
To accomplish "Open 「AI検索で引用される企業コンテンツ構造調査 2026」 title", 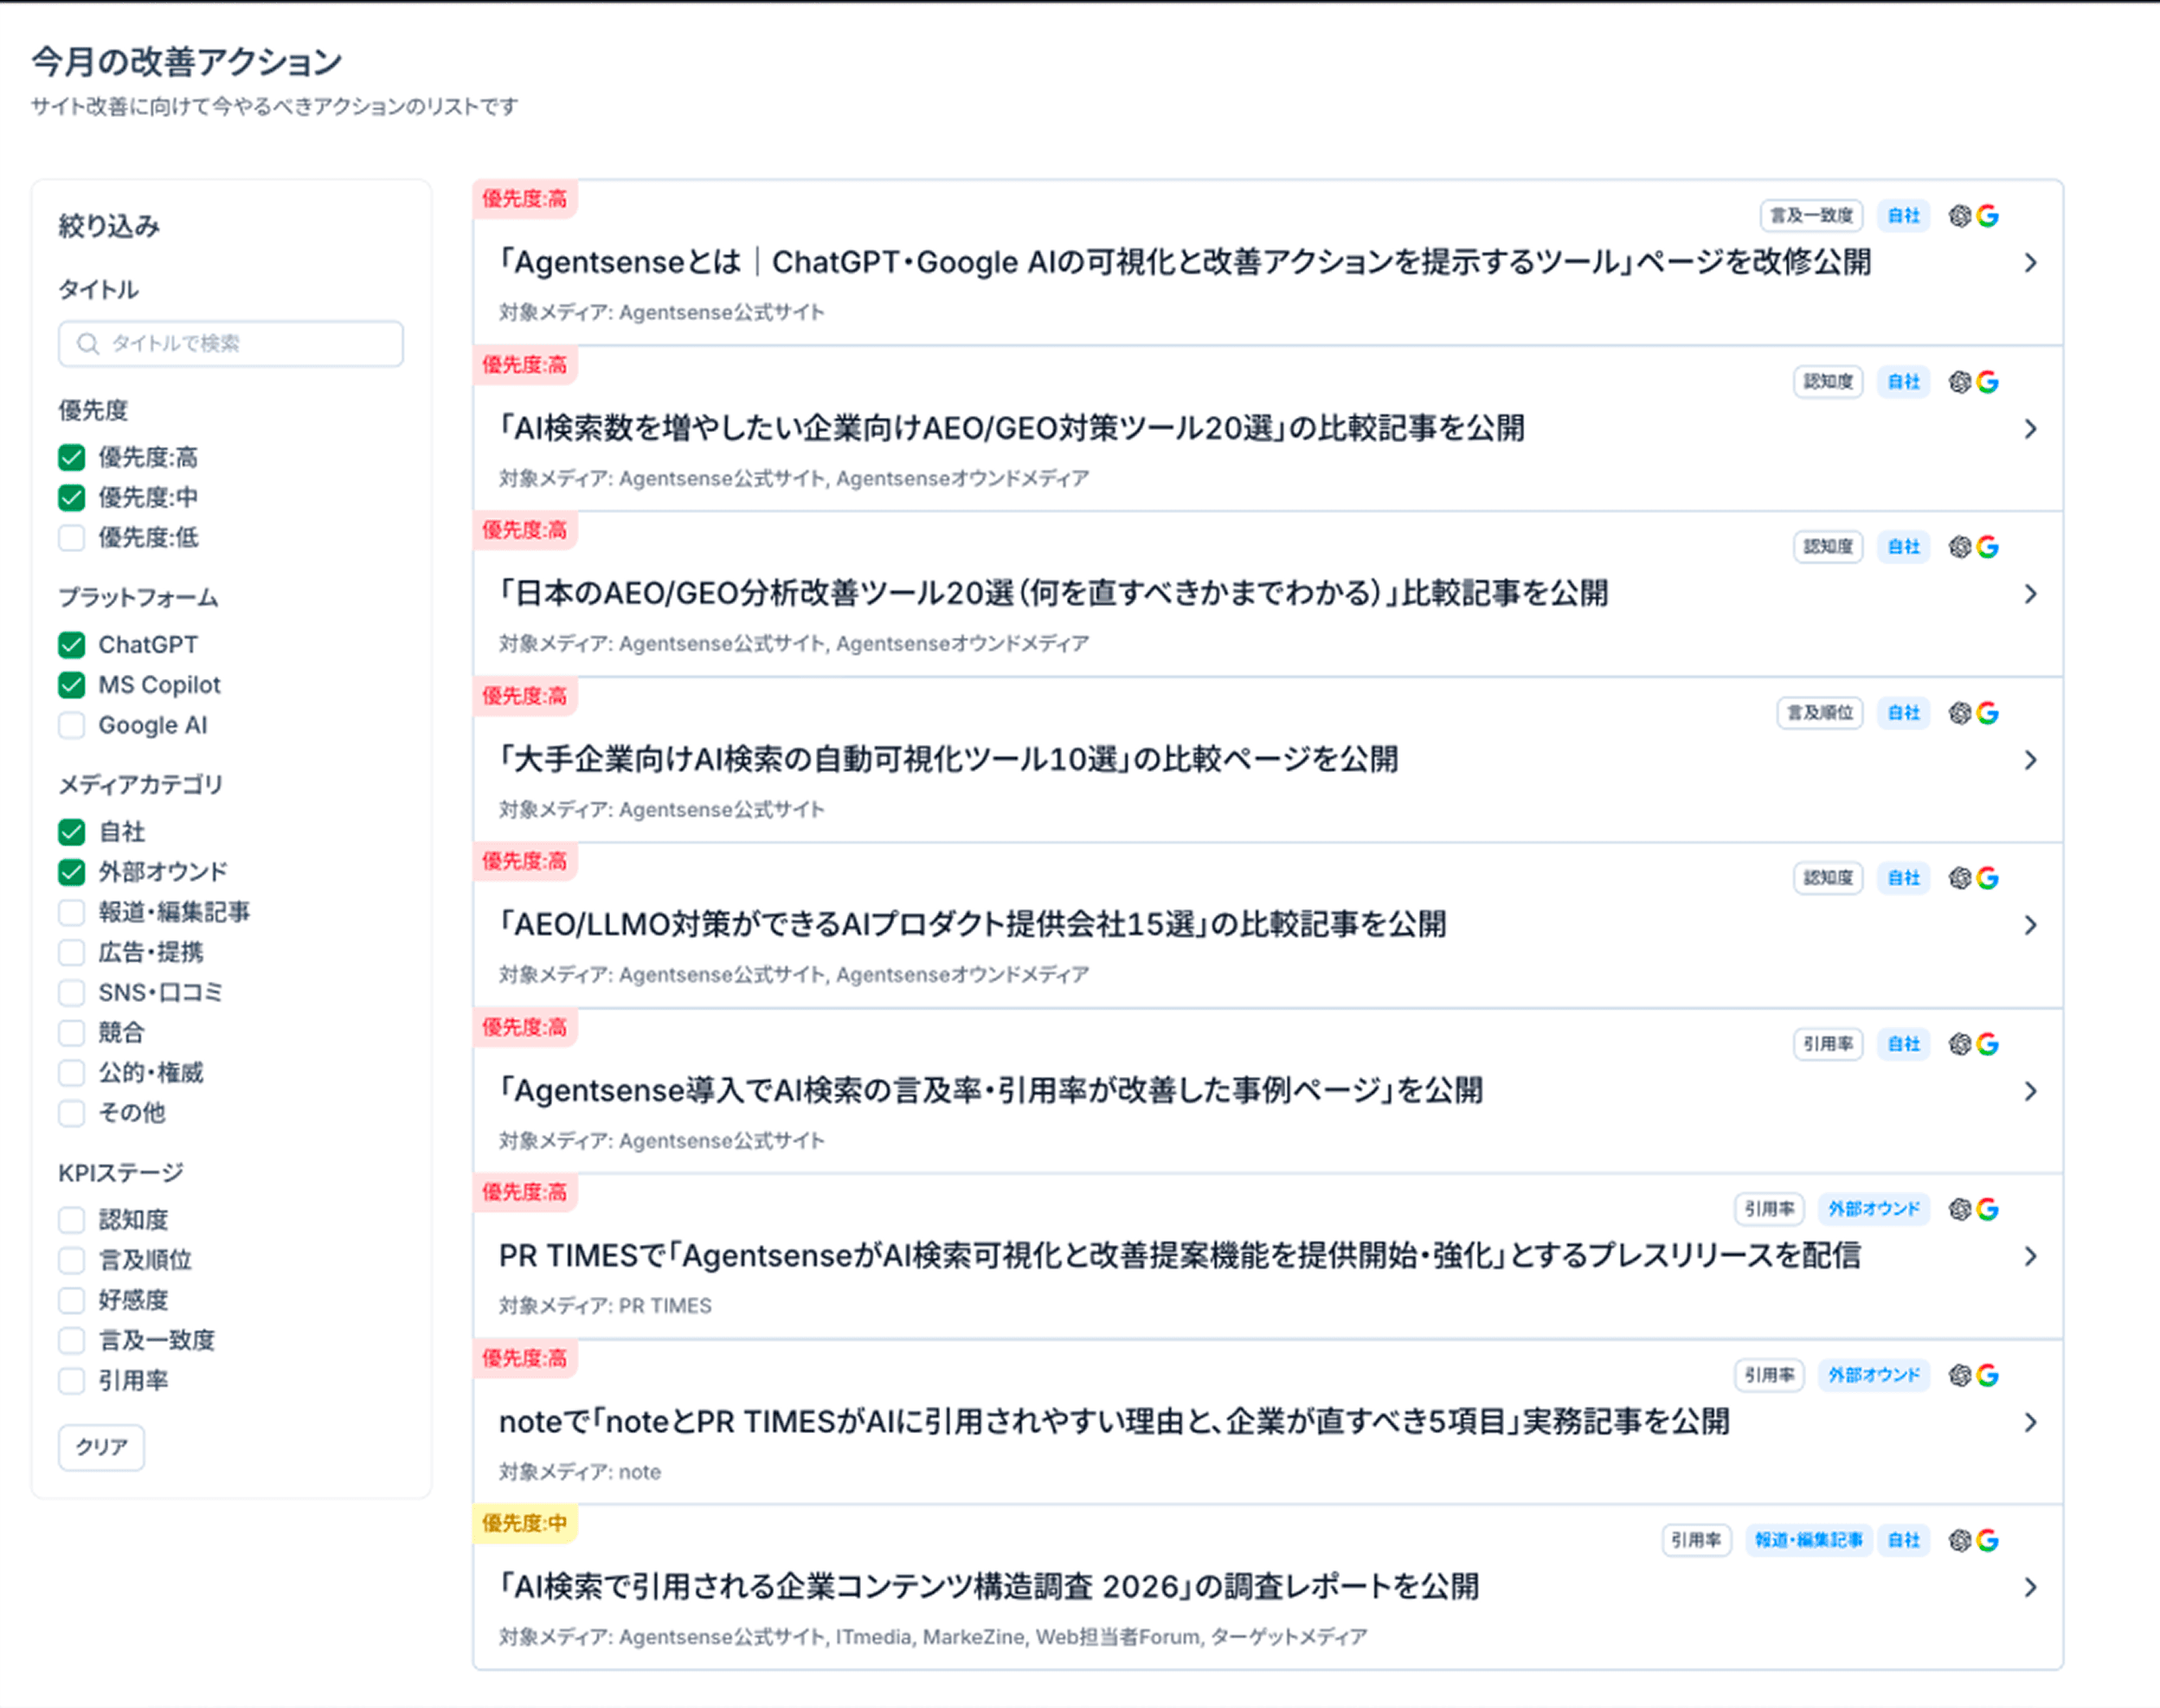I will click(x=989, y=1587).
